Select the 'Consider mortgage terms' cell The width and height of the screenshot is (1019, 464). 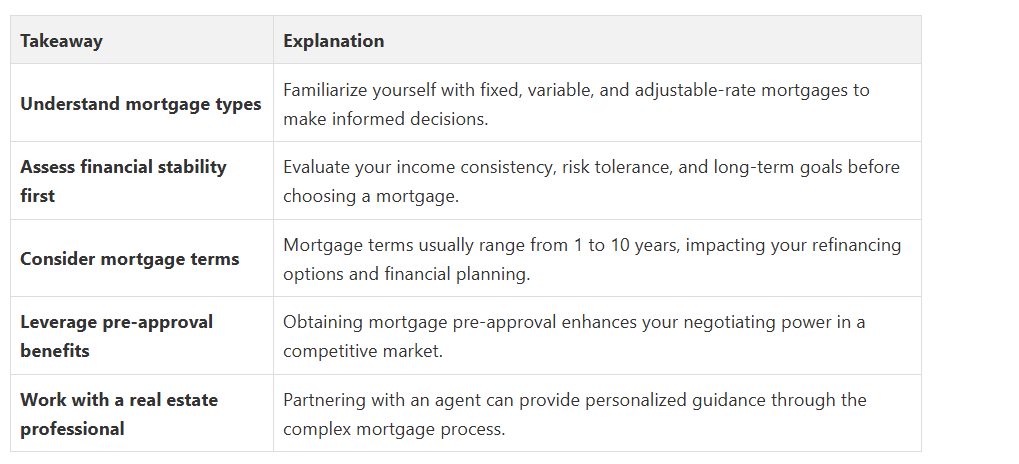click(x=142, y=258)
